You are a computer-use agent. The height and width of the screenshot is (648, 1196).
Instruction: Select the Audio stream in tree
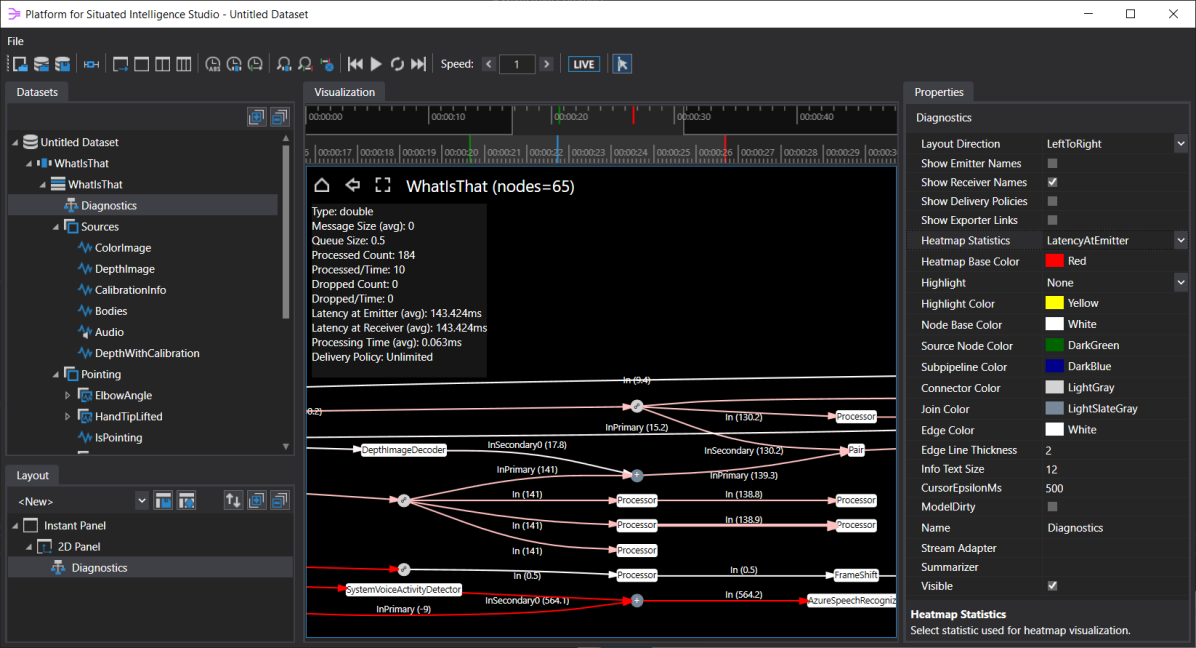point(109,332)
